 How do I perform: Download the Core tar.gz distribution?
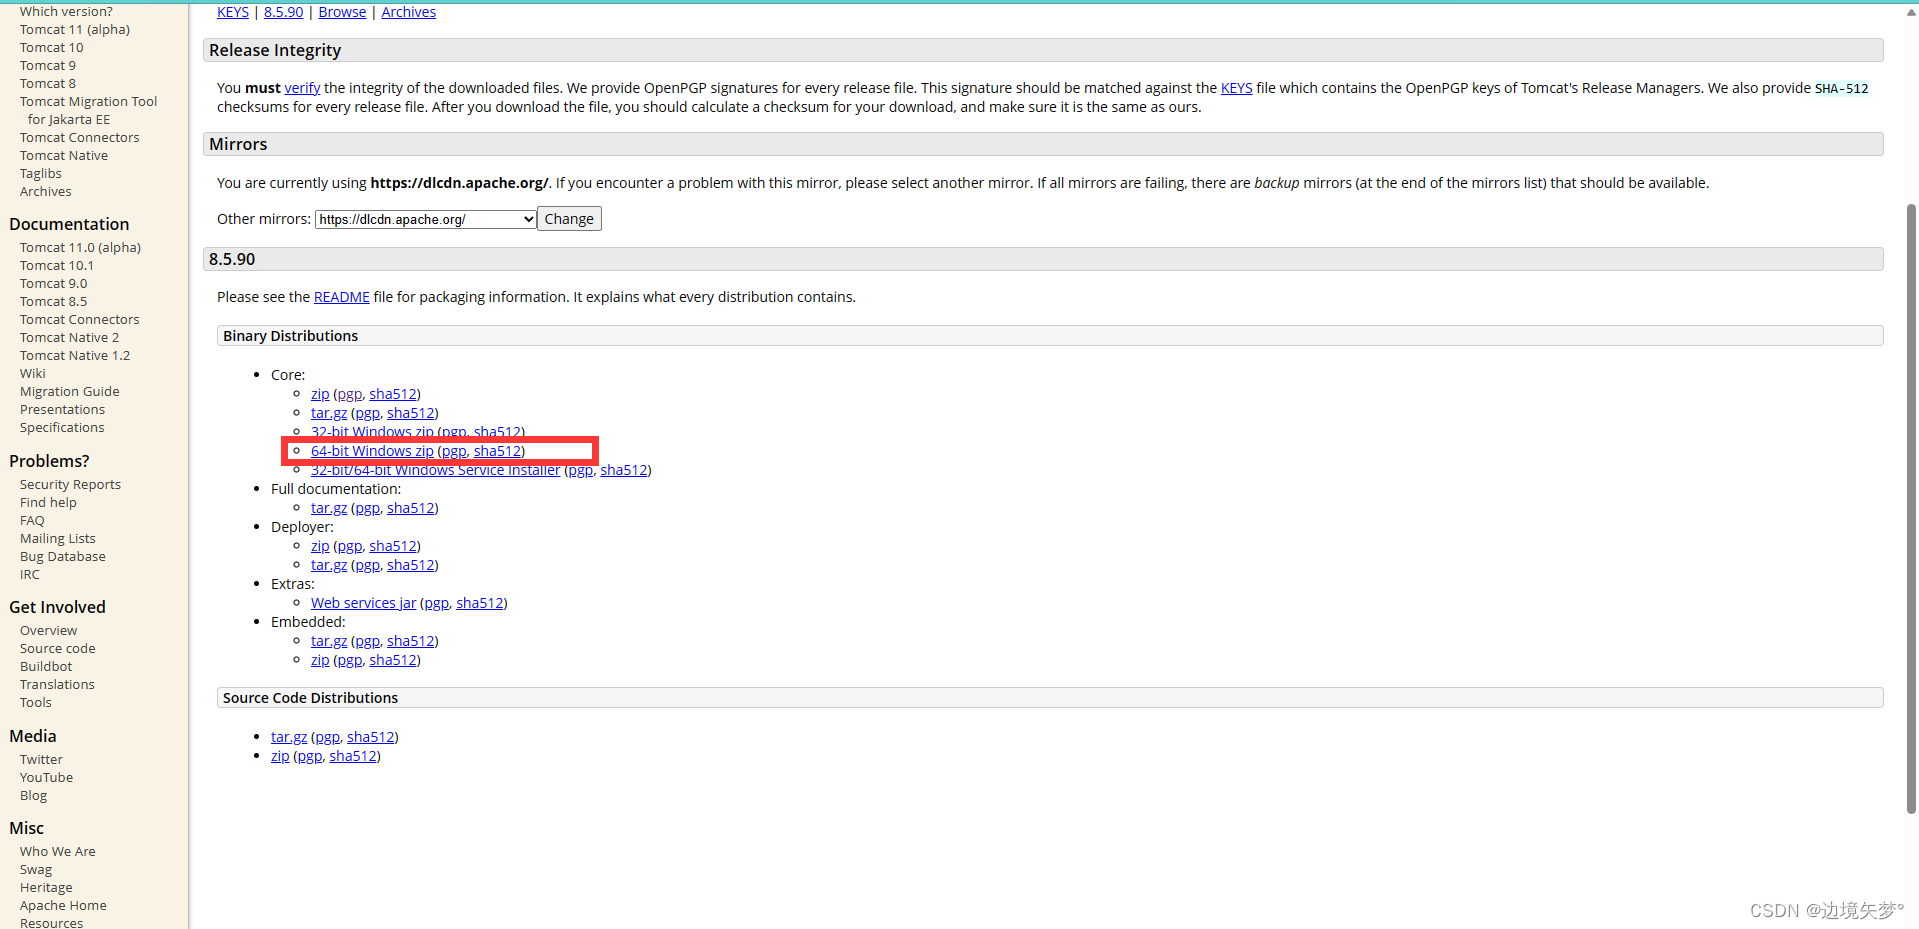tap(329, 413)
